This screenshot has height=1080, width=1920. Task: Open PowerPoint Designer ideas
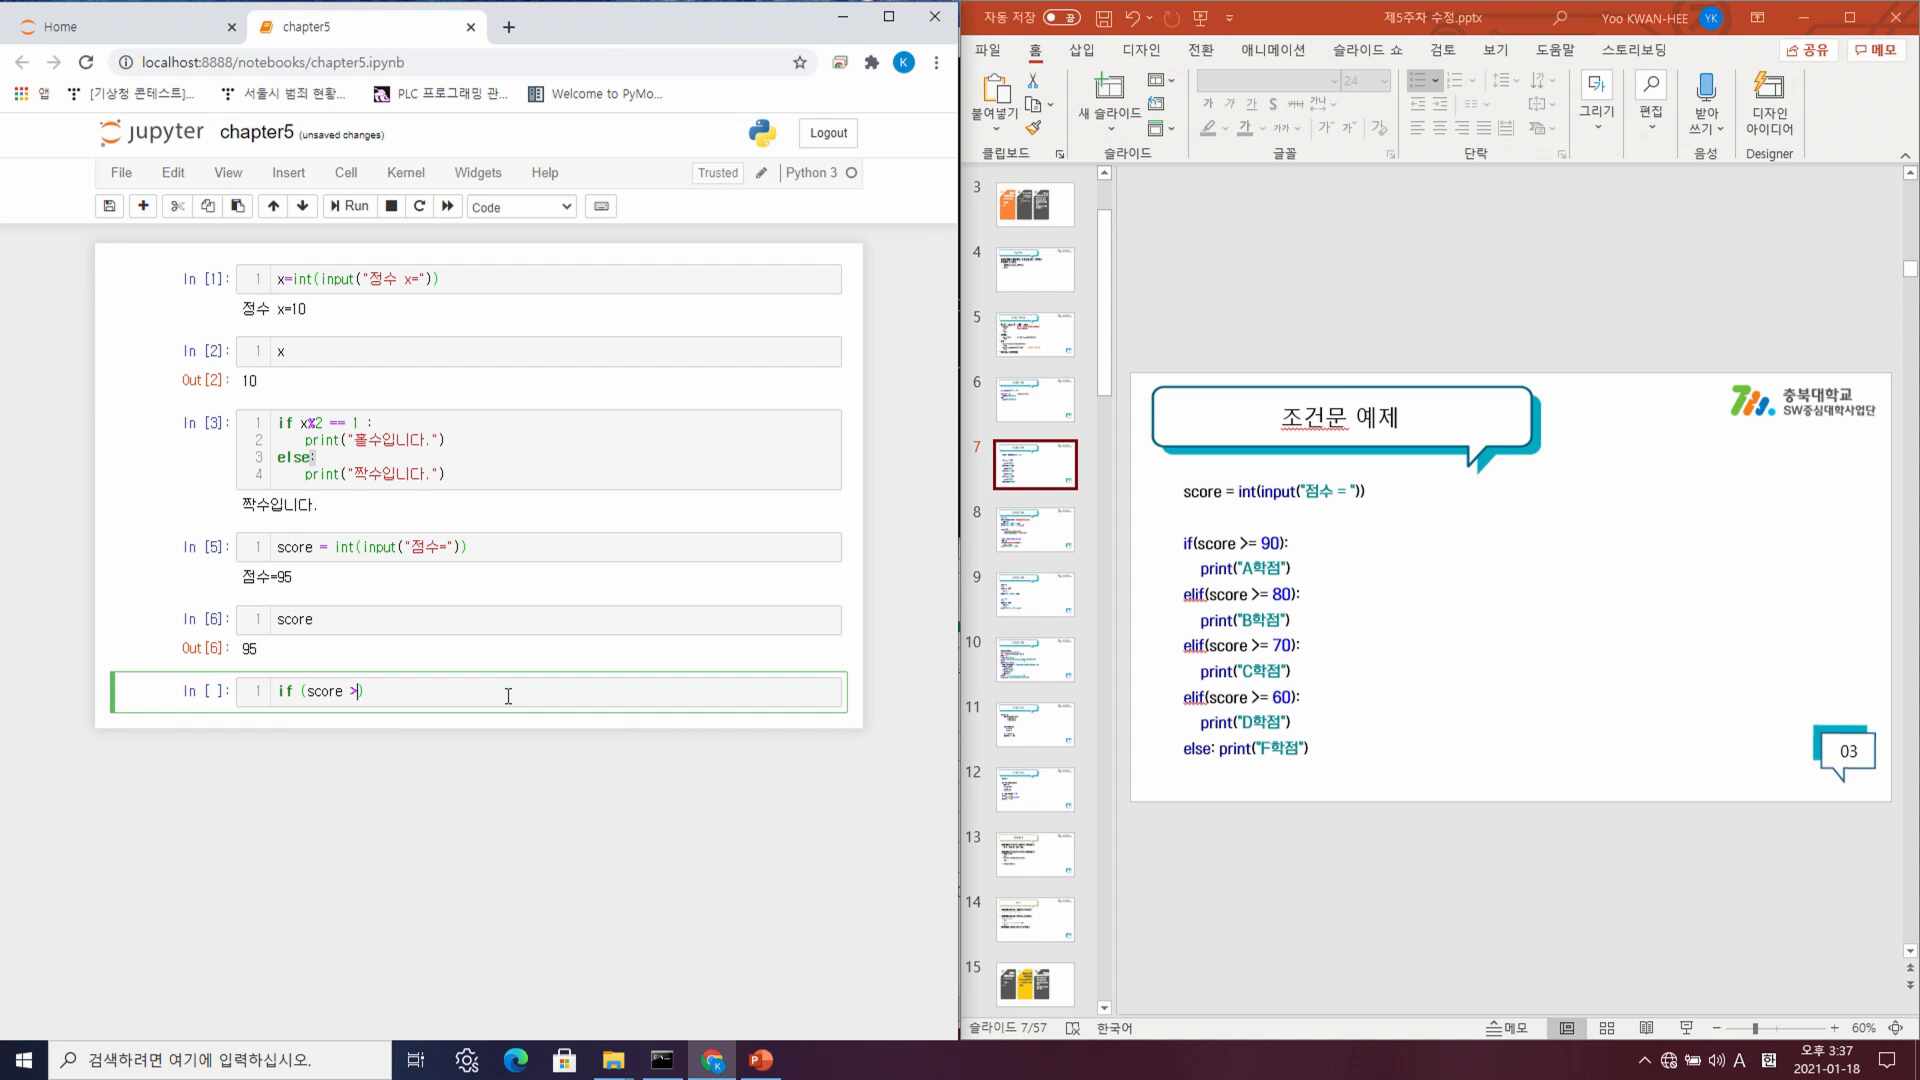point(1769,103)
